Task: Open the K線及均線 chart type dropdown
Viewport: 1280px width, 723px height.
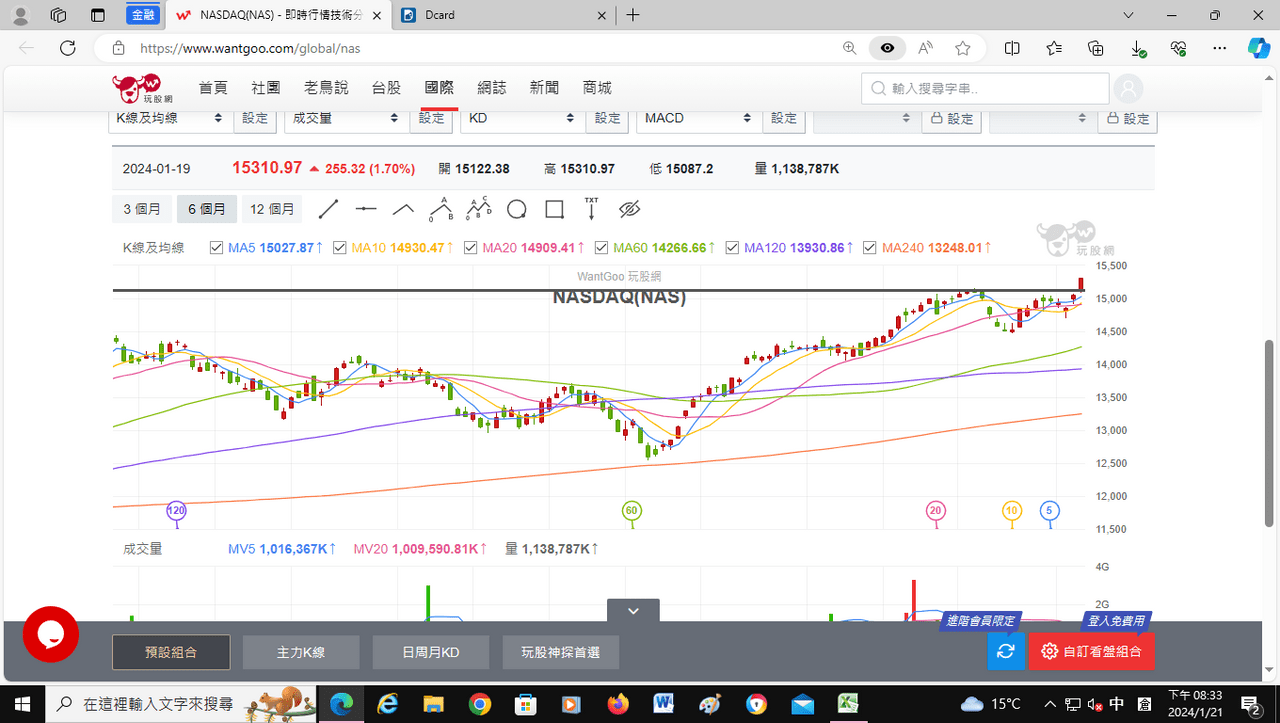Action: click(x=170, y=118)
